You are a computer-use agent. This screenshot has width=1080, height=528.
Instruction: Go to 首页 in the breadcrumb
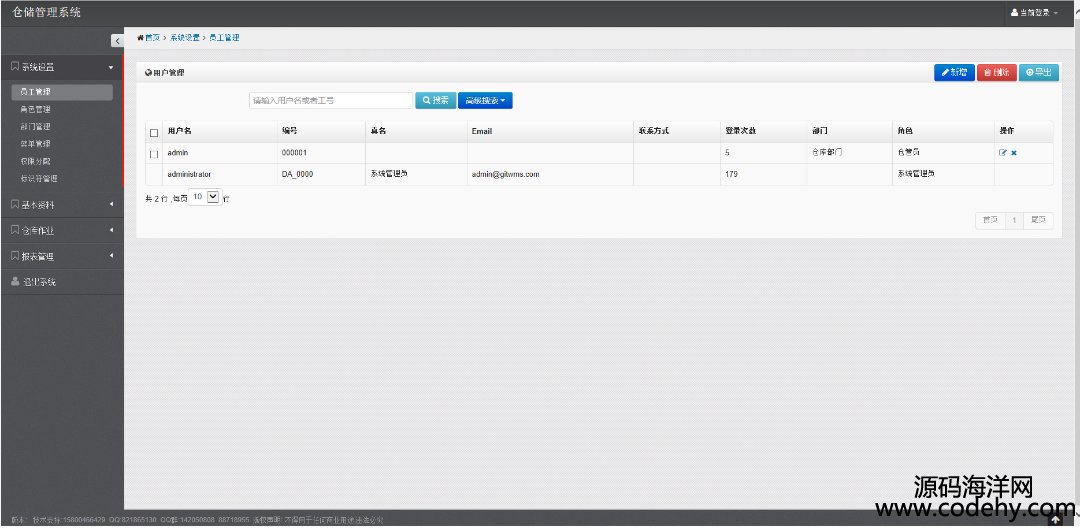[152, 38]
